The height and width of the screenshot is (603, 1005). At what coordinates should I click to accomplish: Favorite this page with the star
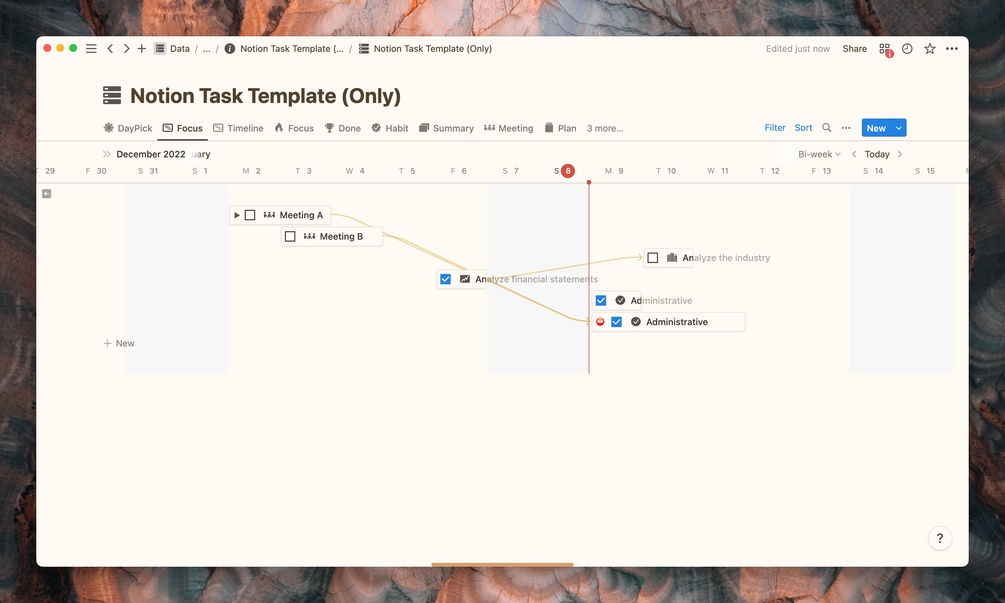929,49
